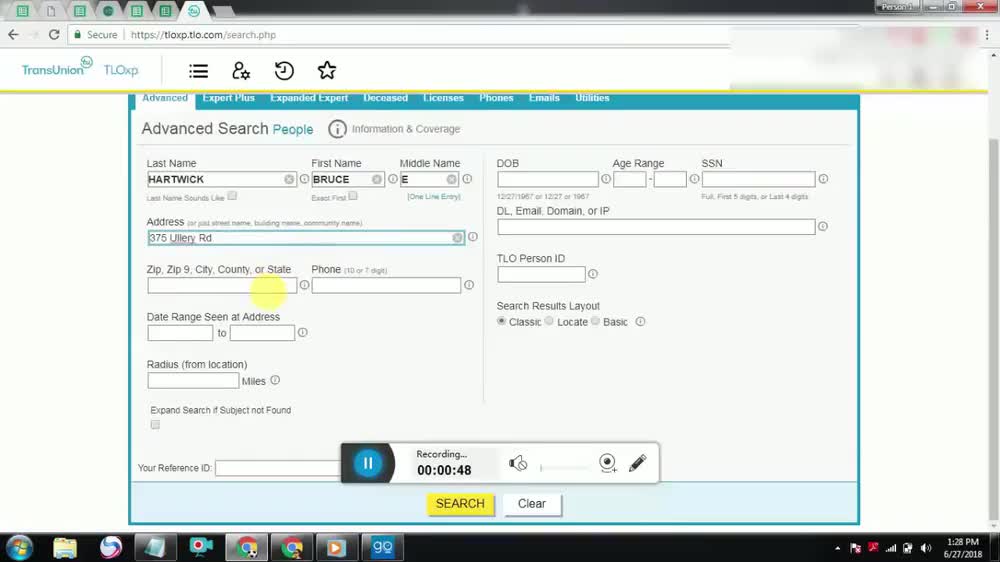The width and height of the screenshot is (1000, 562).
Task: Click the TransUnion TLOxp logo
Action: click(x=79, y=68)
